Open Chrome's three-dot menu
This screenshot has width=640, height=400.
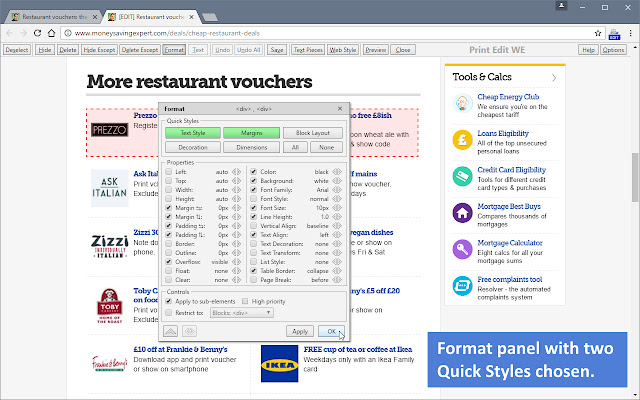[631, 33]
